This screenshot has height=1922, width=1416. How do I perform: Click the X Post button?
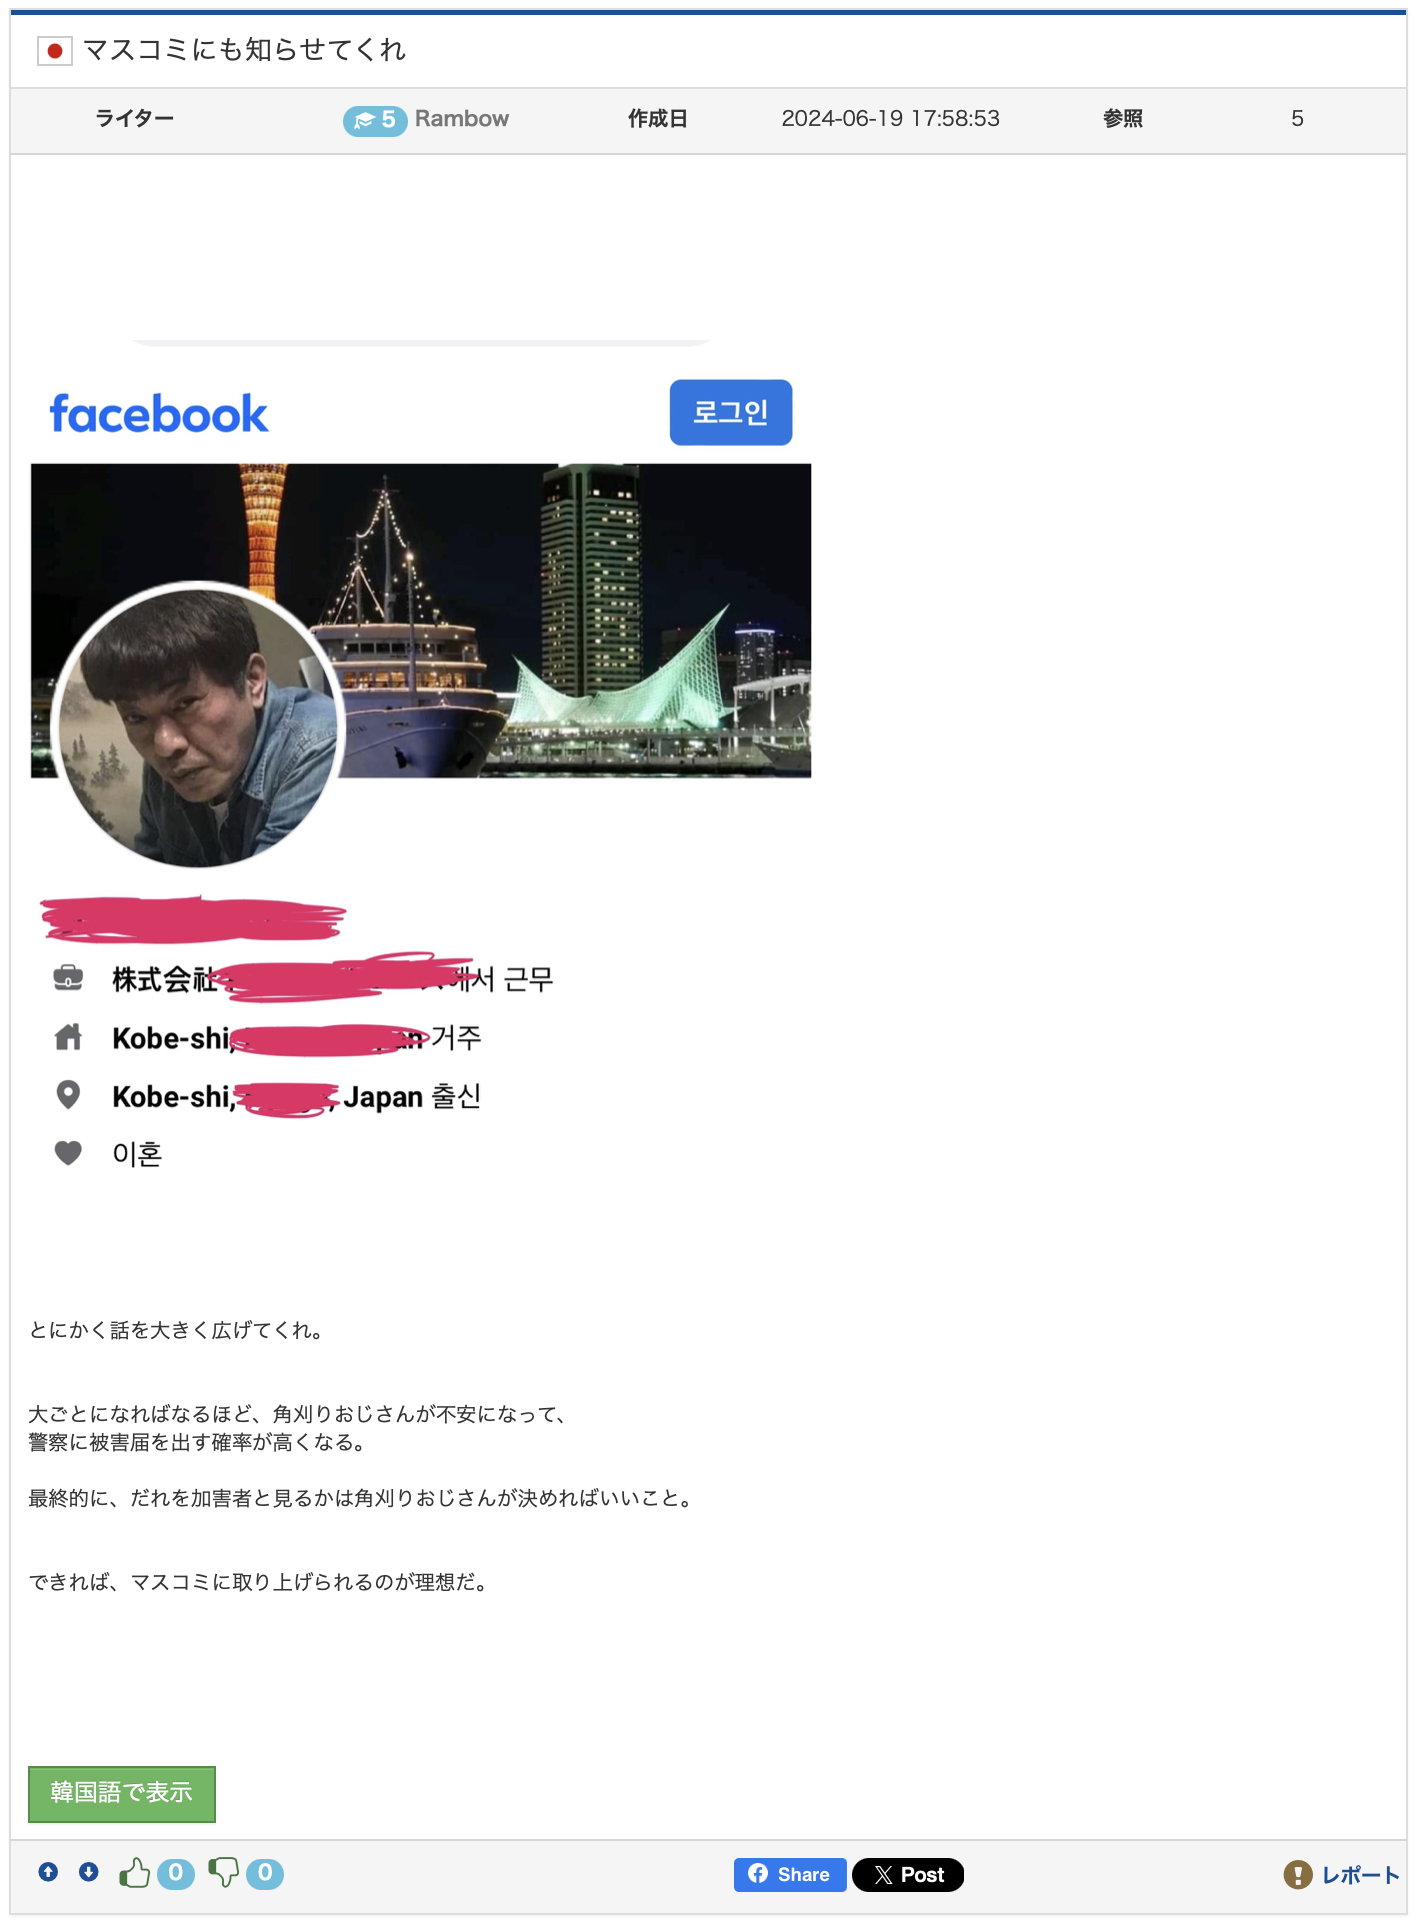pos(908,1875)
